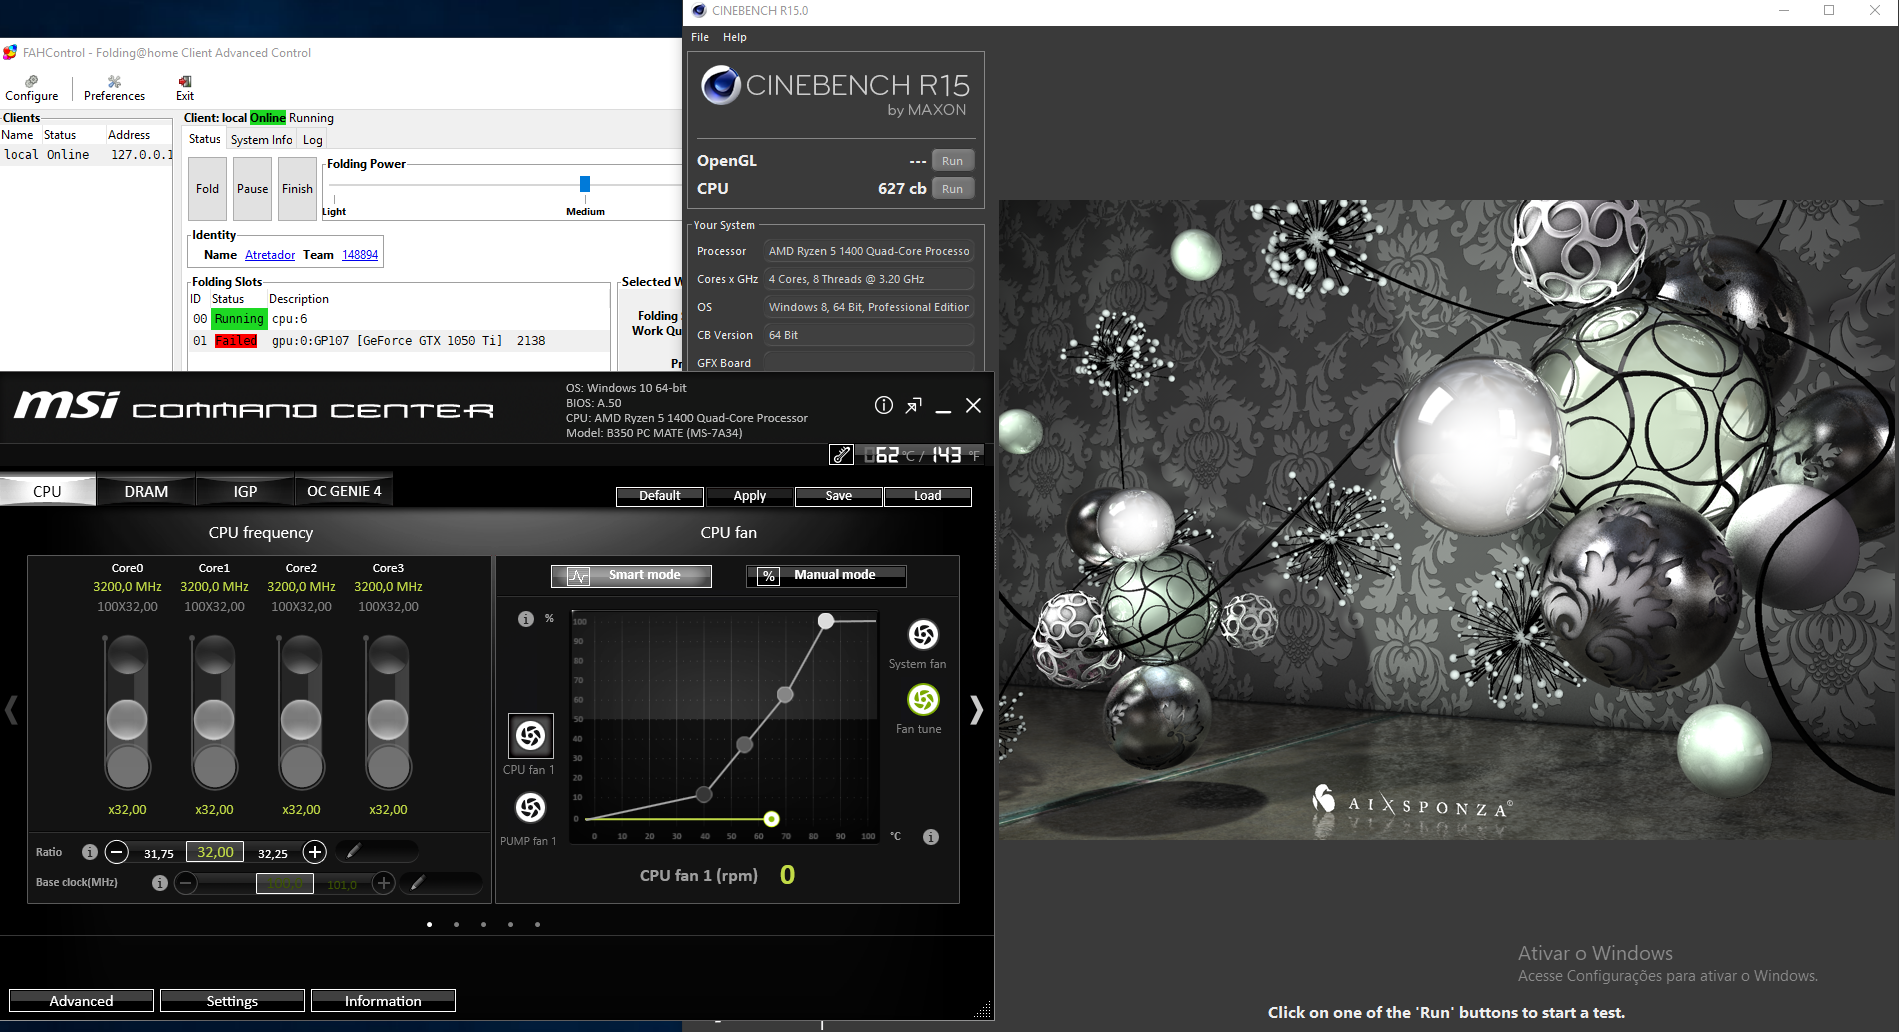Viewport: 1899px width, 1032px height.
Task: Decrease the CPU Ratio with minus button
Action: pos(117,852)
